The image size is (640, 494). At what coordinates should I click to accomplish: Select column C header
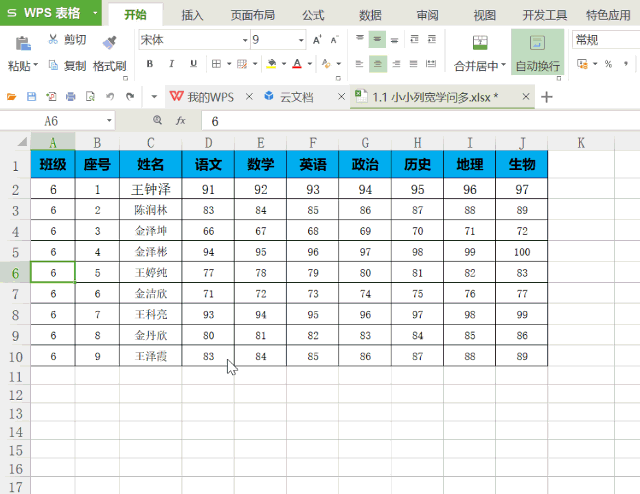[x=151, y=142]
